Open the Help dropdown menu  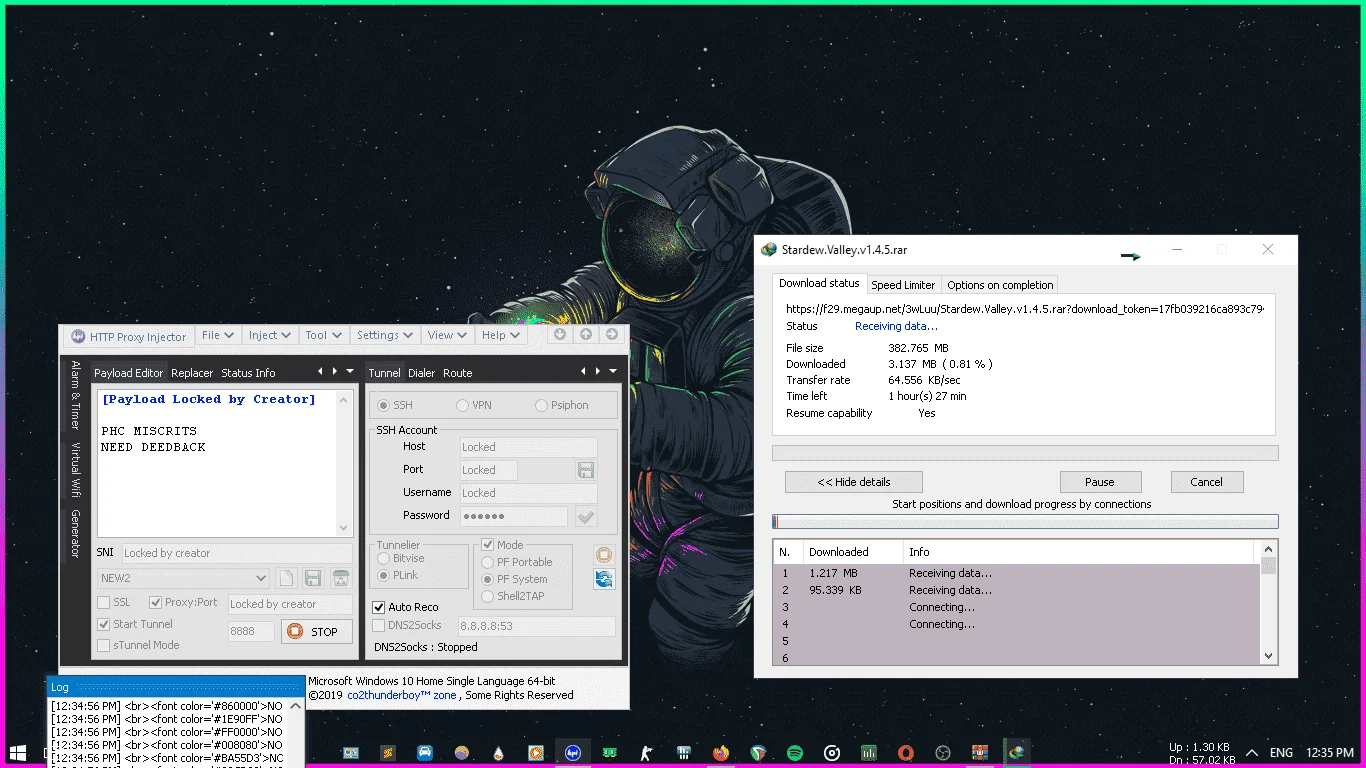501,336
